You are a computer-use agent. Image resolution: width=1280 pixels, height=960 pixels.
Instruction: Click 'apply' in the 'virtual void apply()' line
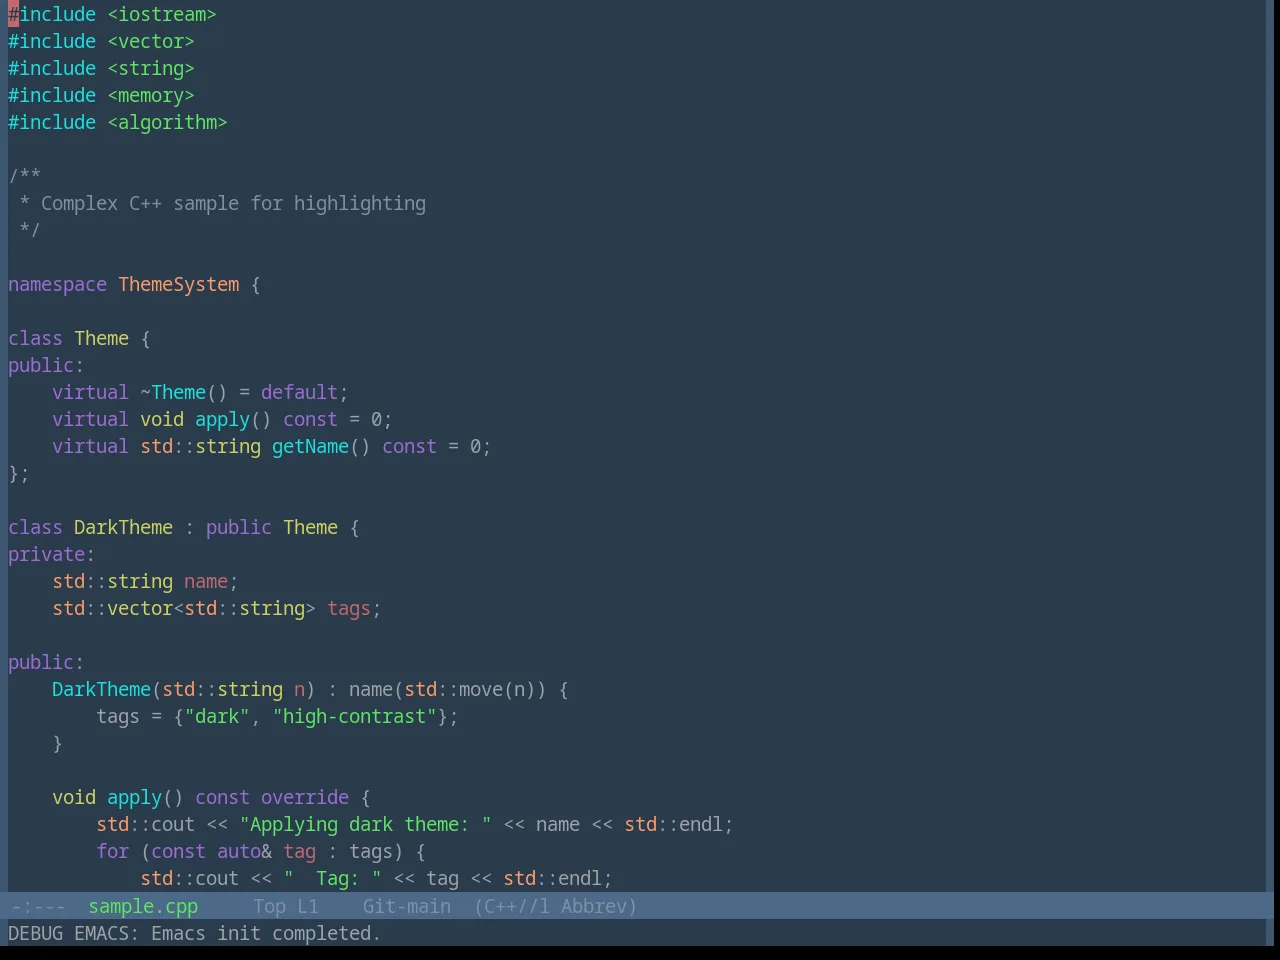coord(222,420)
